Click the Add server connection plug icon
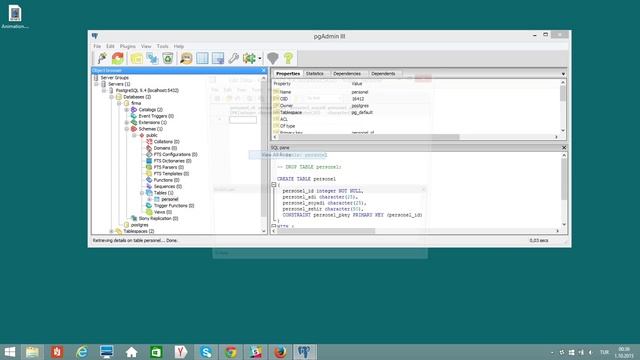 tap(102, 58)
